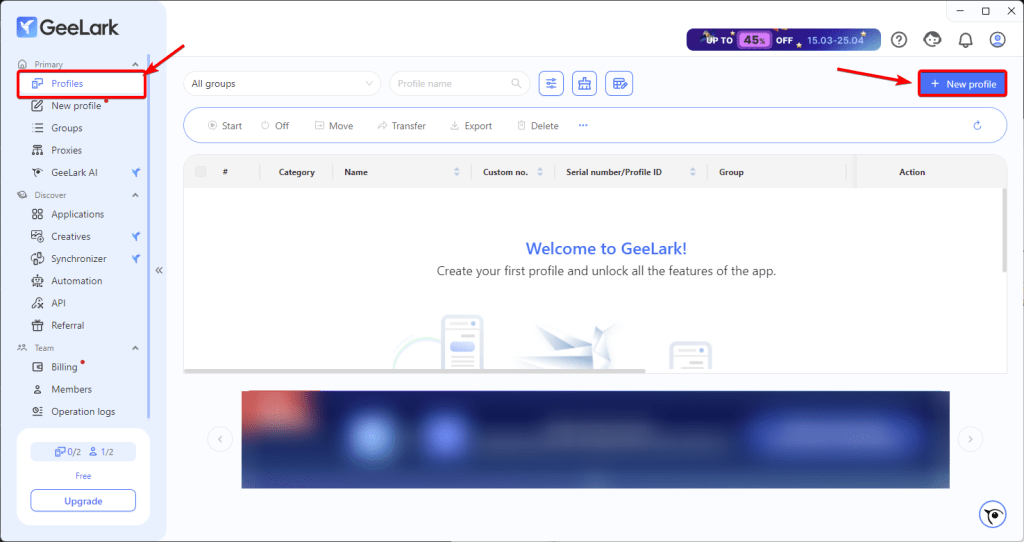Click the GeeLark logo

click(x=68, y=27)
